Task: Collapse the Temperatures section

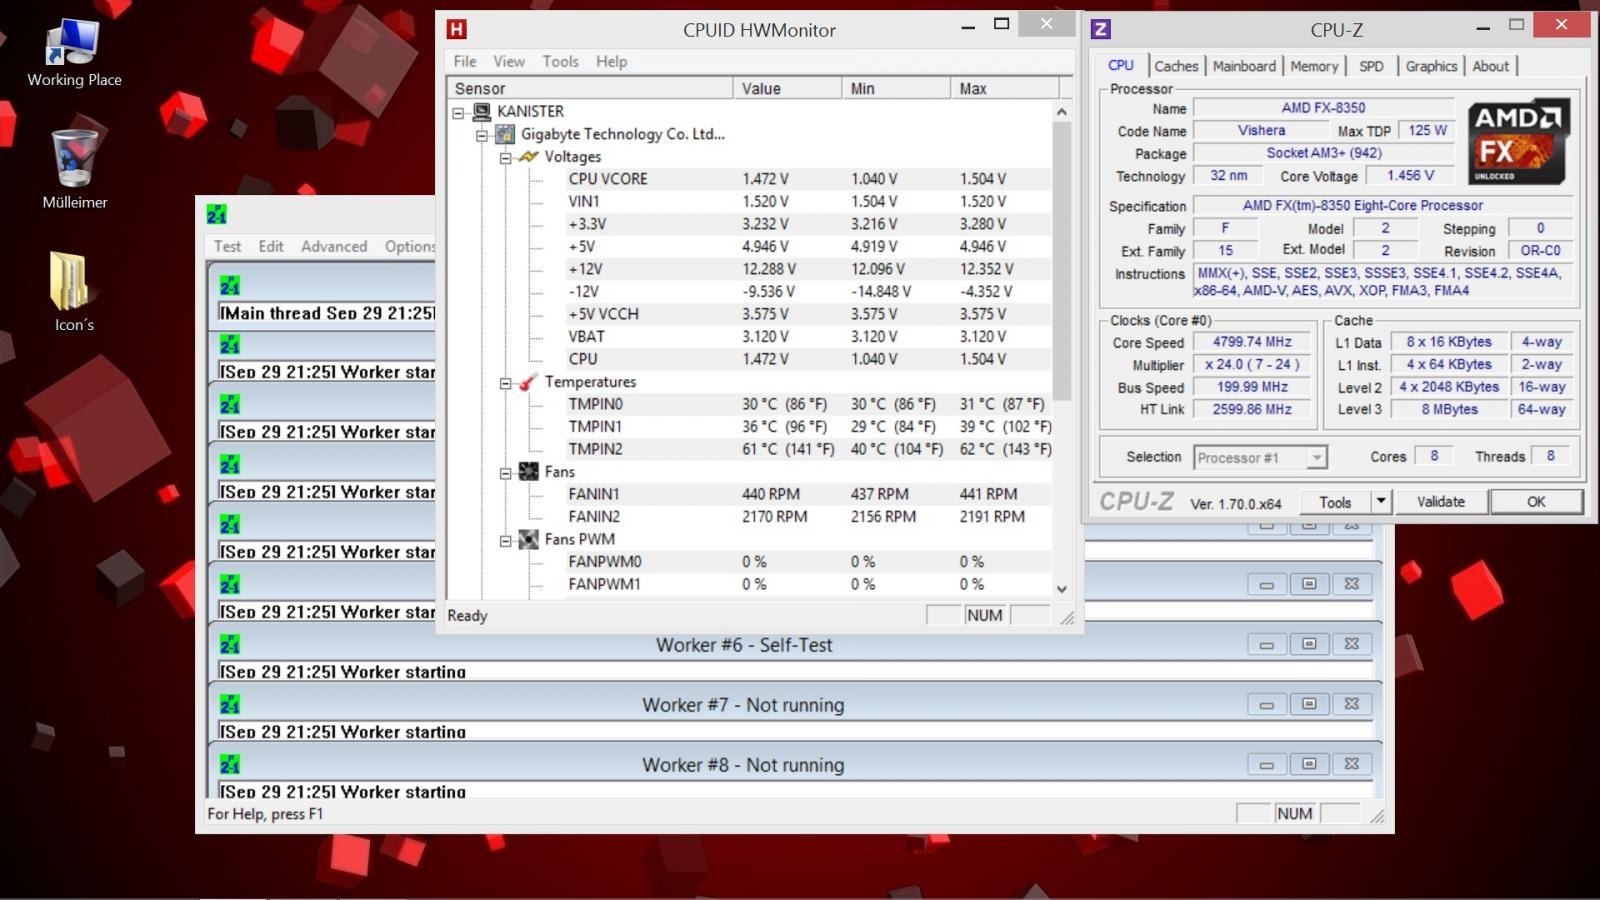Action: pos(506,382)
